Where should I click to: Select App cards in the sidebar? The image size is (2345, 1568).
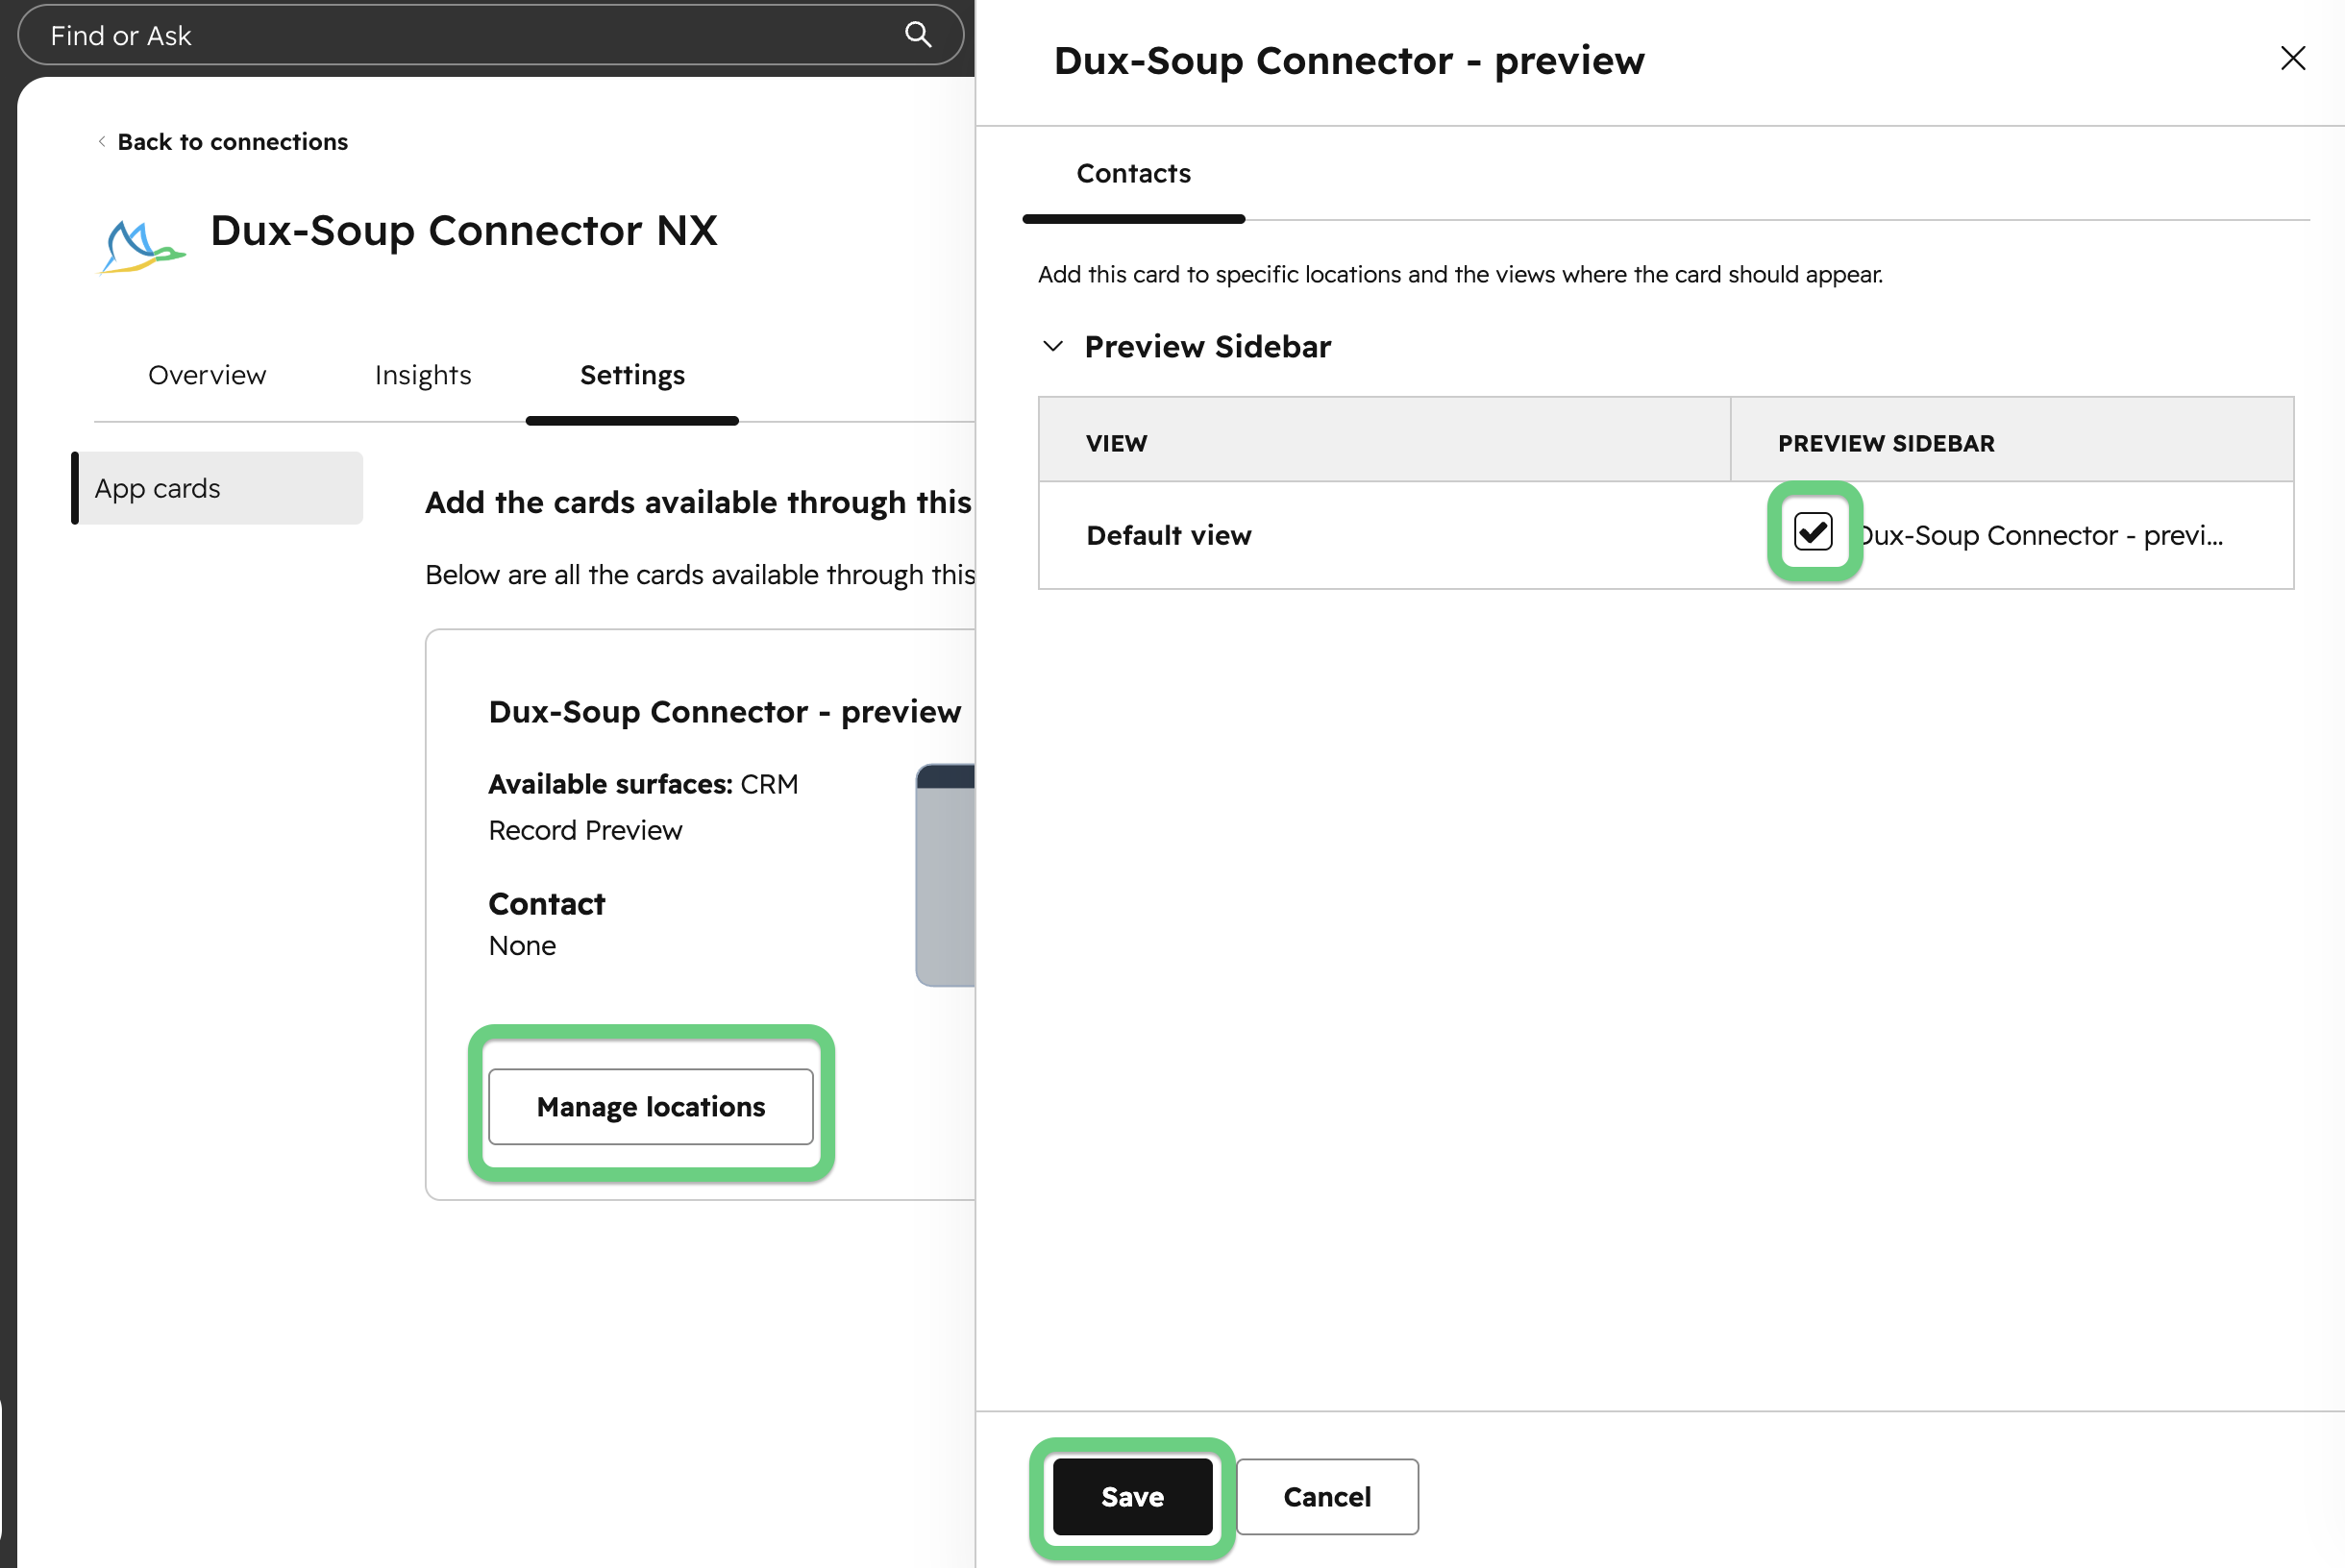point(217,488)
